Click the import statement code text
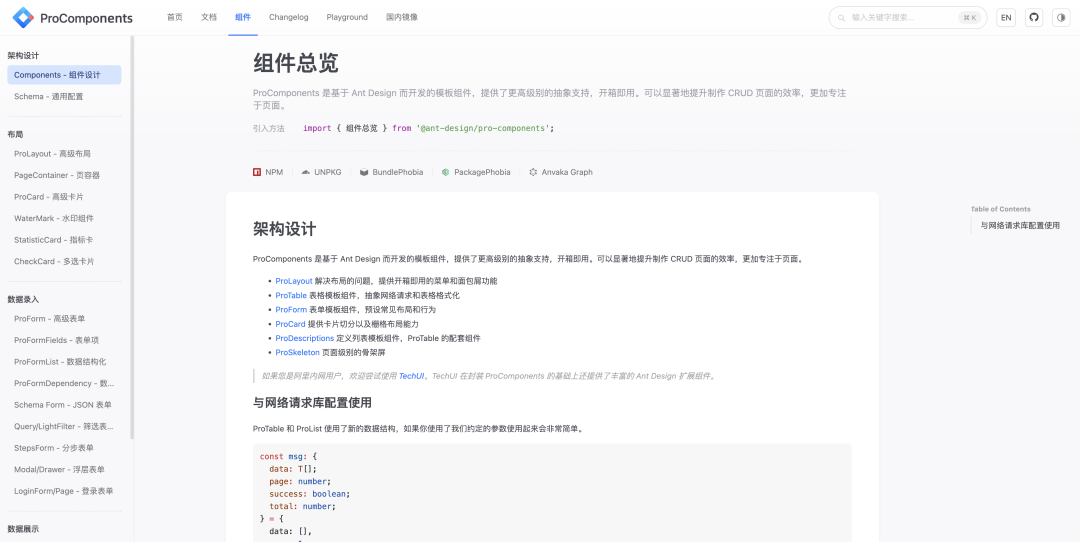The image size is (1080, 542). [x=428, y=128]
